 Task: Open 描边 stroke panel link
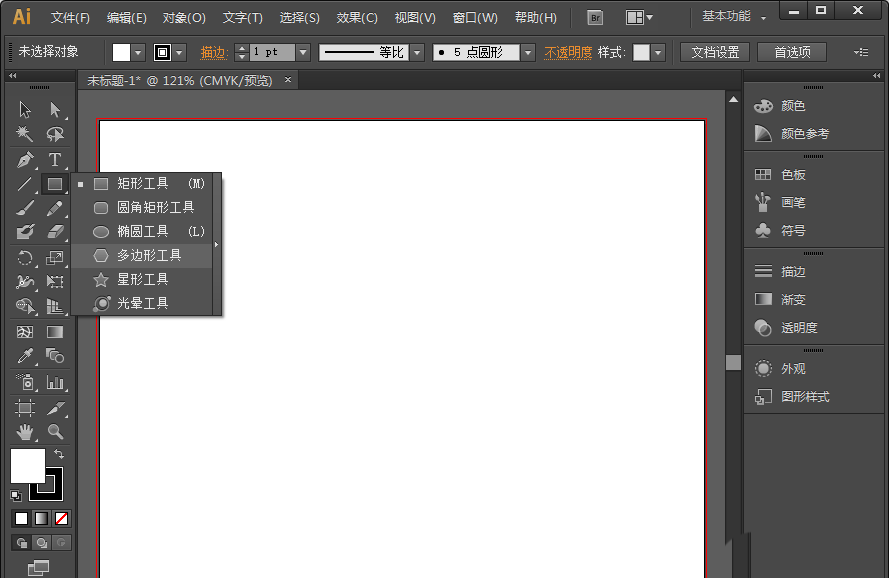(214, 53)
